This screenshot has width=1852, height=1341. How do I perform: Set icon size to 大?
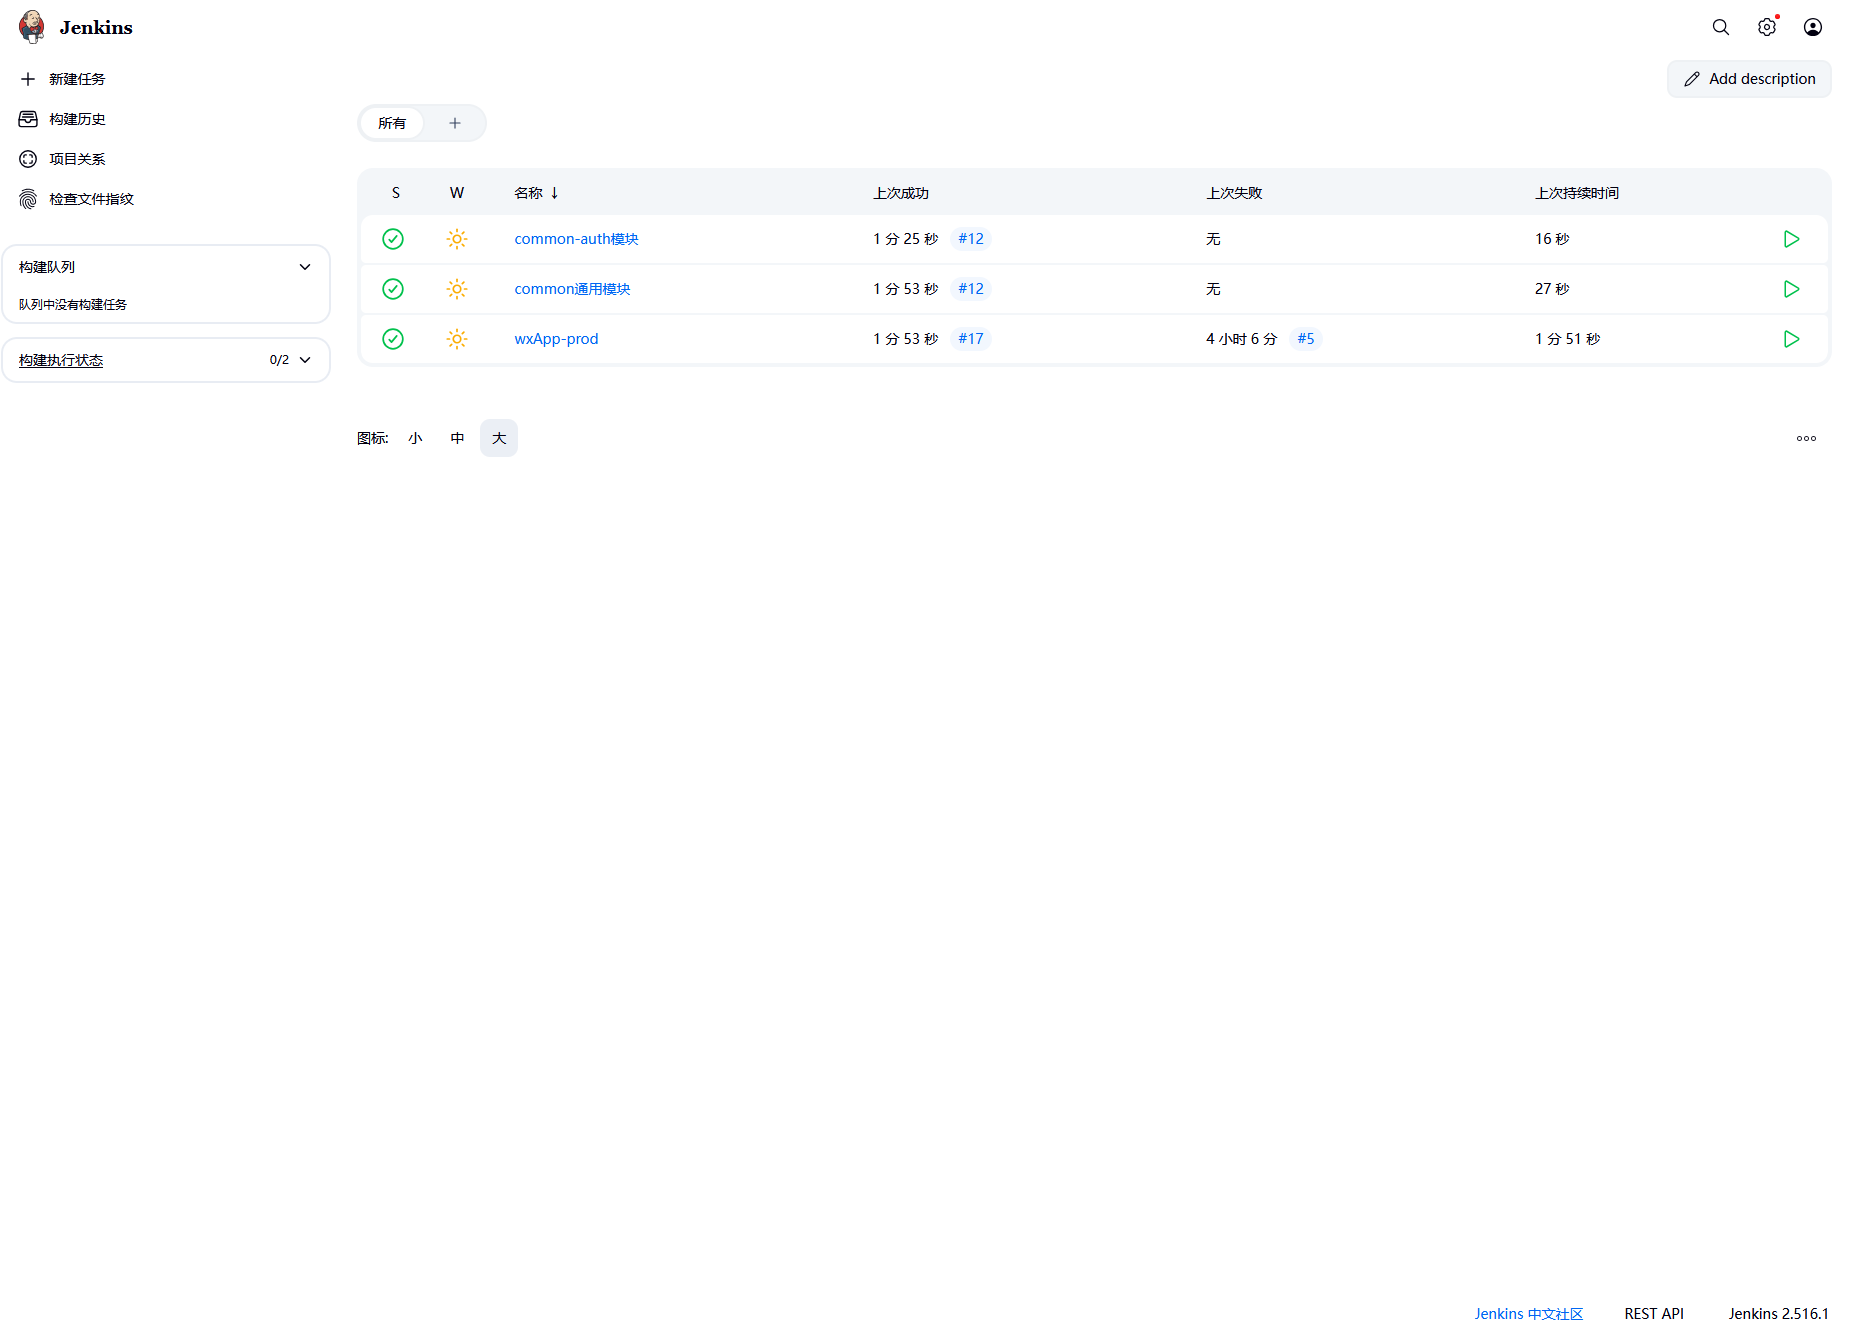[499, 438]
